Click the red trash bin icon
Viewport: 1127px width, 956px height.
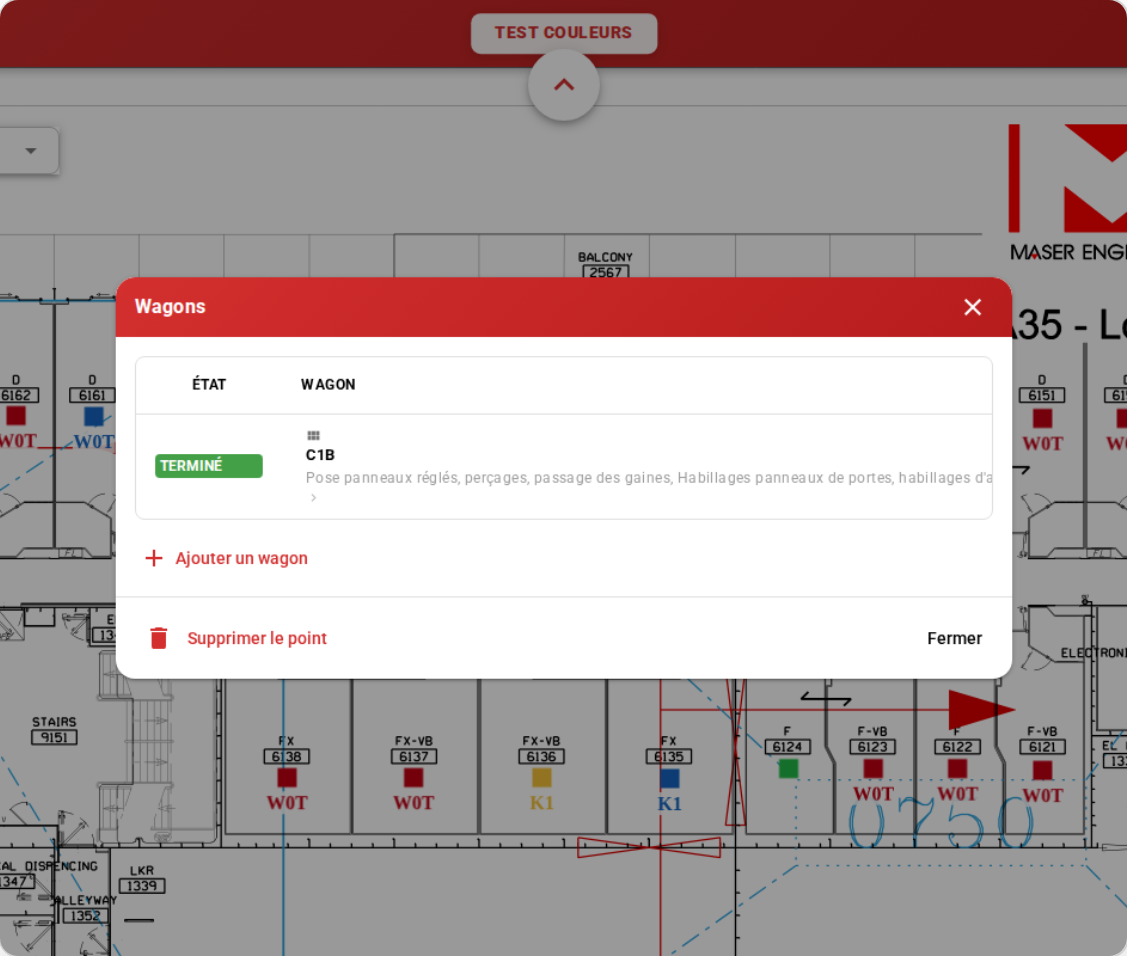coord(159,638)
